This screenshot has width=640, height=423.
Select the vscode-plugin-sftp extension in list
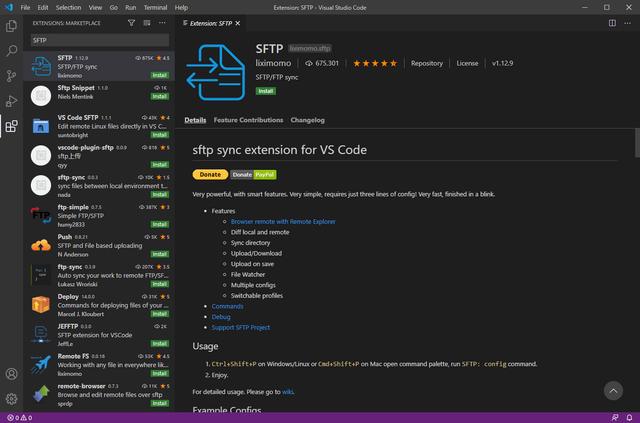click(99, 156)
